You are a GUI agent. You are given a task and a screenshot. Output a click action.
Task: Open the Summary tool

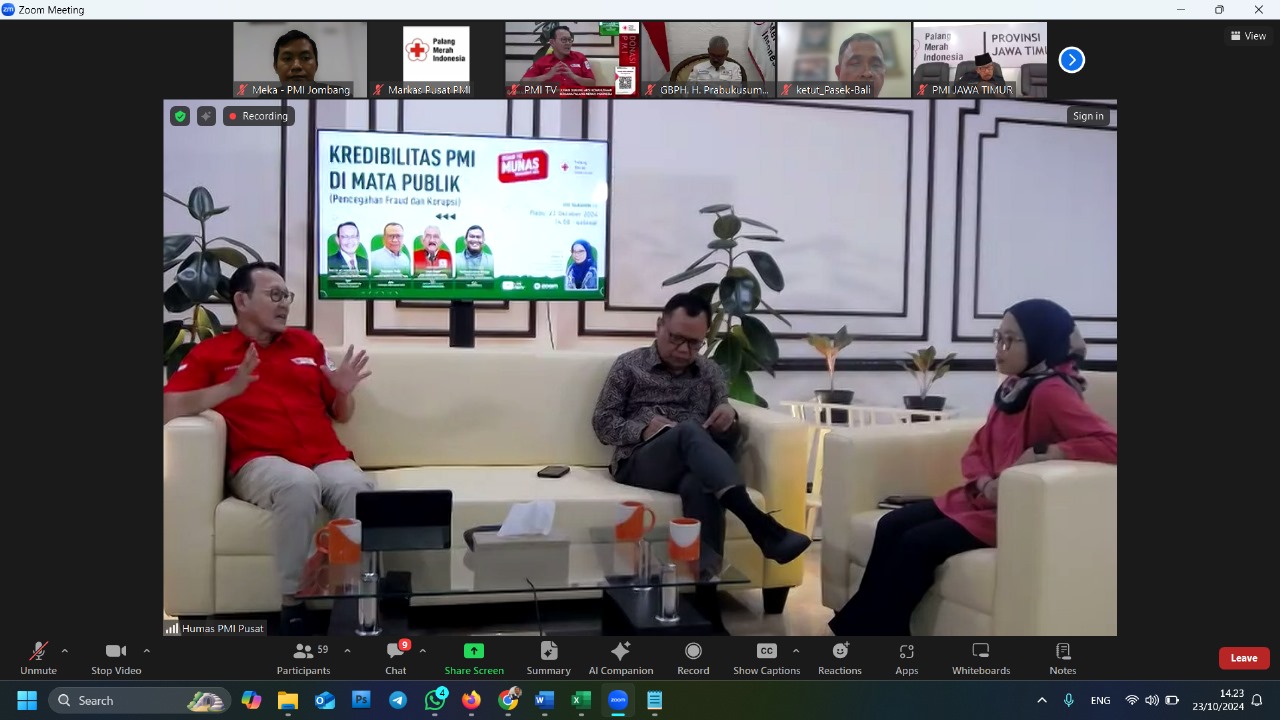548,658
